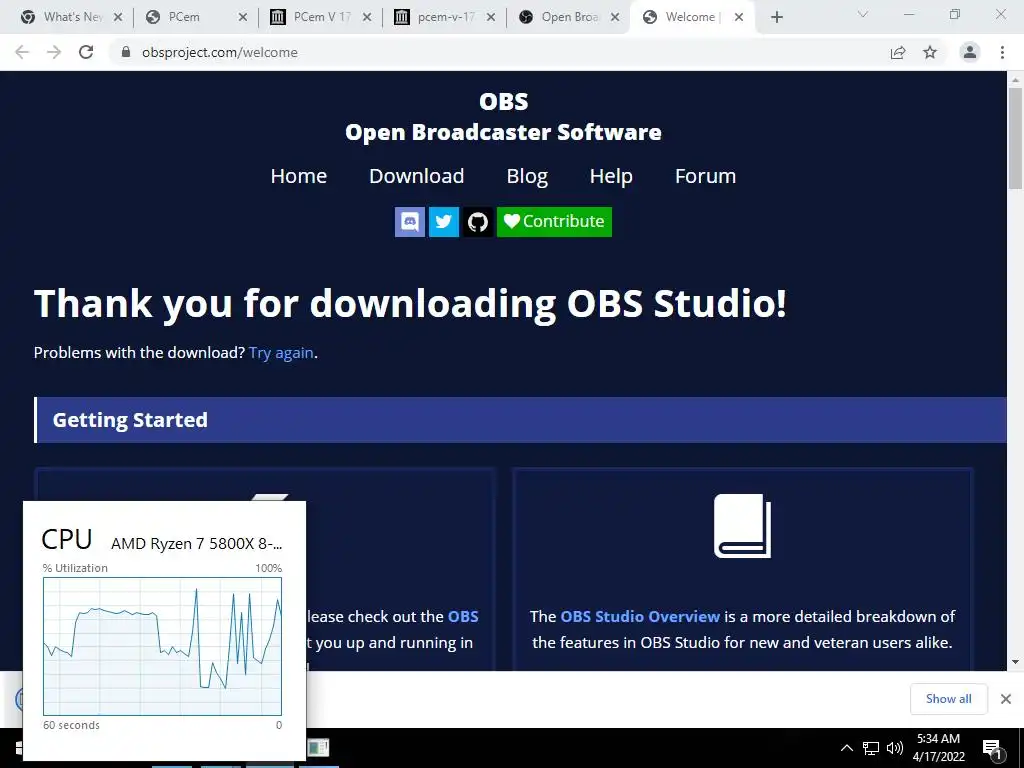Close the Open Broadcaster tab

pyautogui.click(x=615, y=17)
